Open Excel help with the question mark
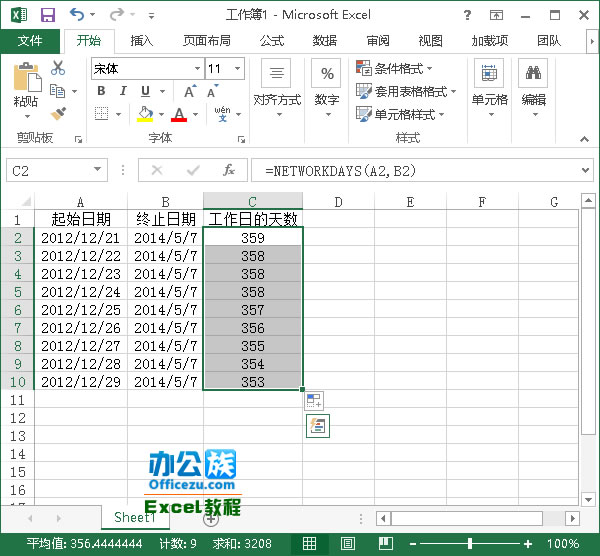 pos(467,15)
